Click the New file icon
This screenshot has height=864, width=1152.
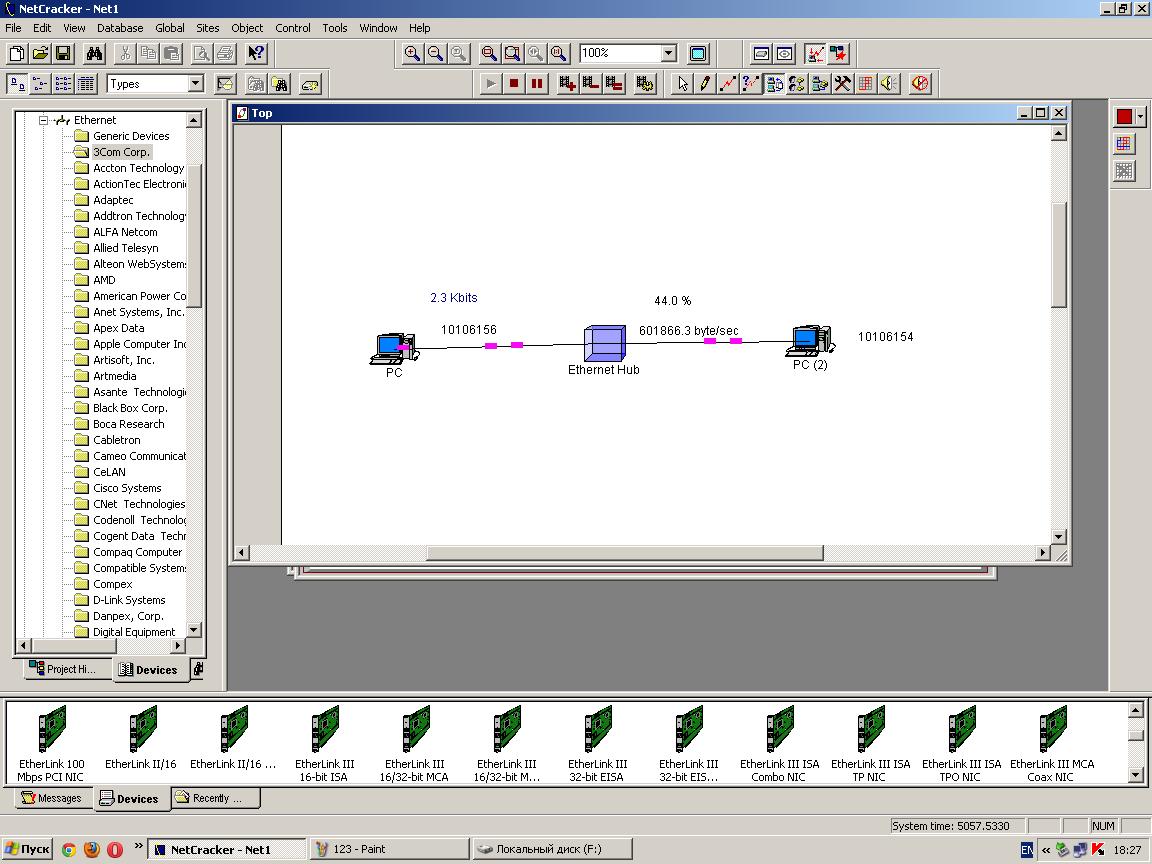(17, 54)
